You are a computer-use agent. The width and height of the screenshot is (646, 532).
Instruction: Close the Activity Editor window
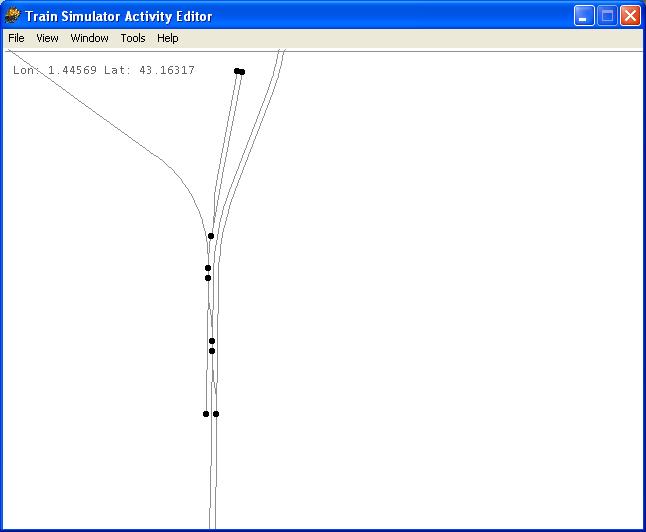630,16
